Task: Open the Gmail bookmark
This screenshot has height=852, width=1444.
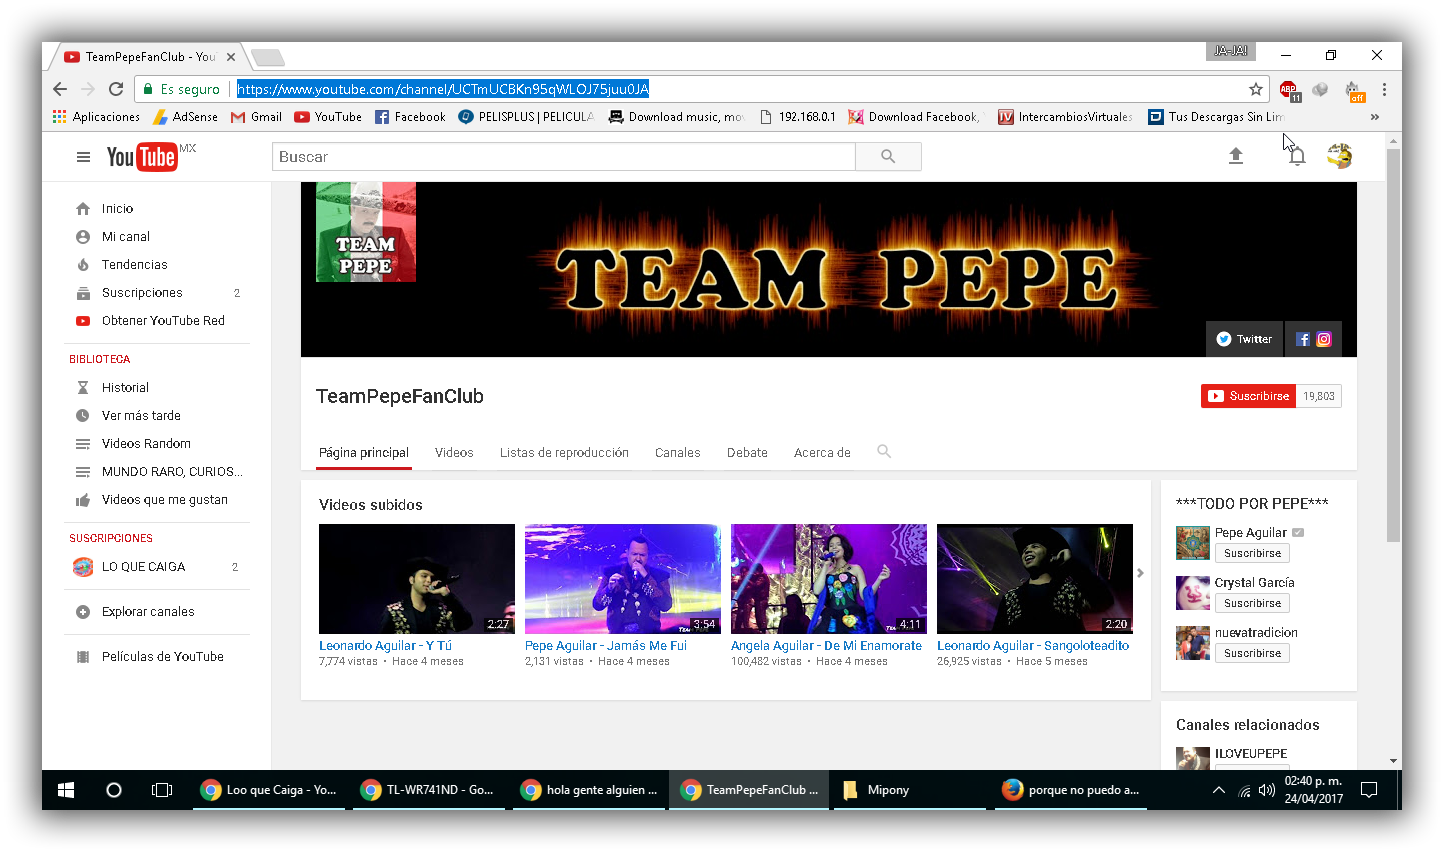Action: pos(256,117)
